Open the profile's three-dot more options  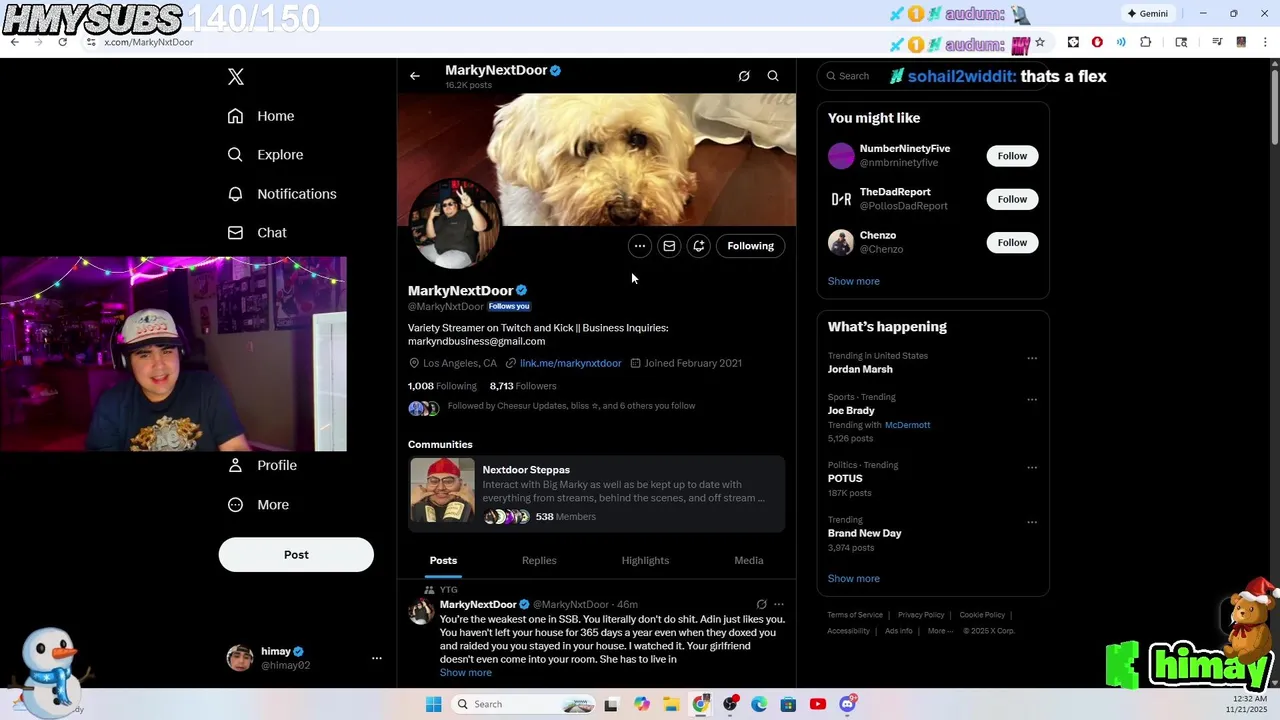[640, 246]
